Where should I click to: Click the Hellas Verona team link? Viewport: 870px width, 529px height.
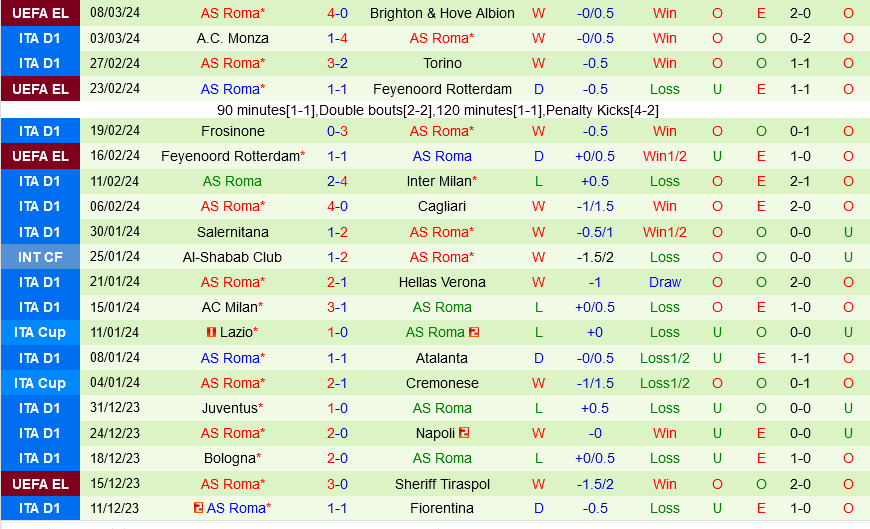click(442, 282)
